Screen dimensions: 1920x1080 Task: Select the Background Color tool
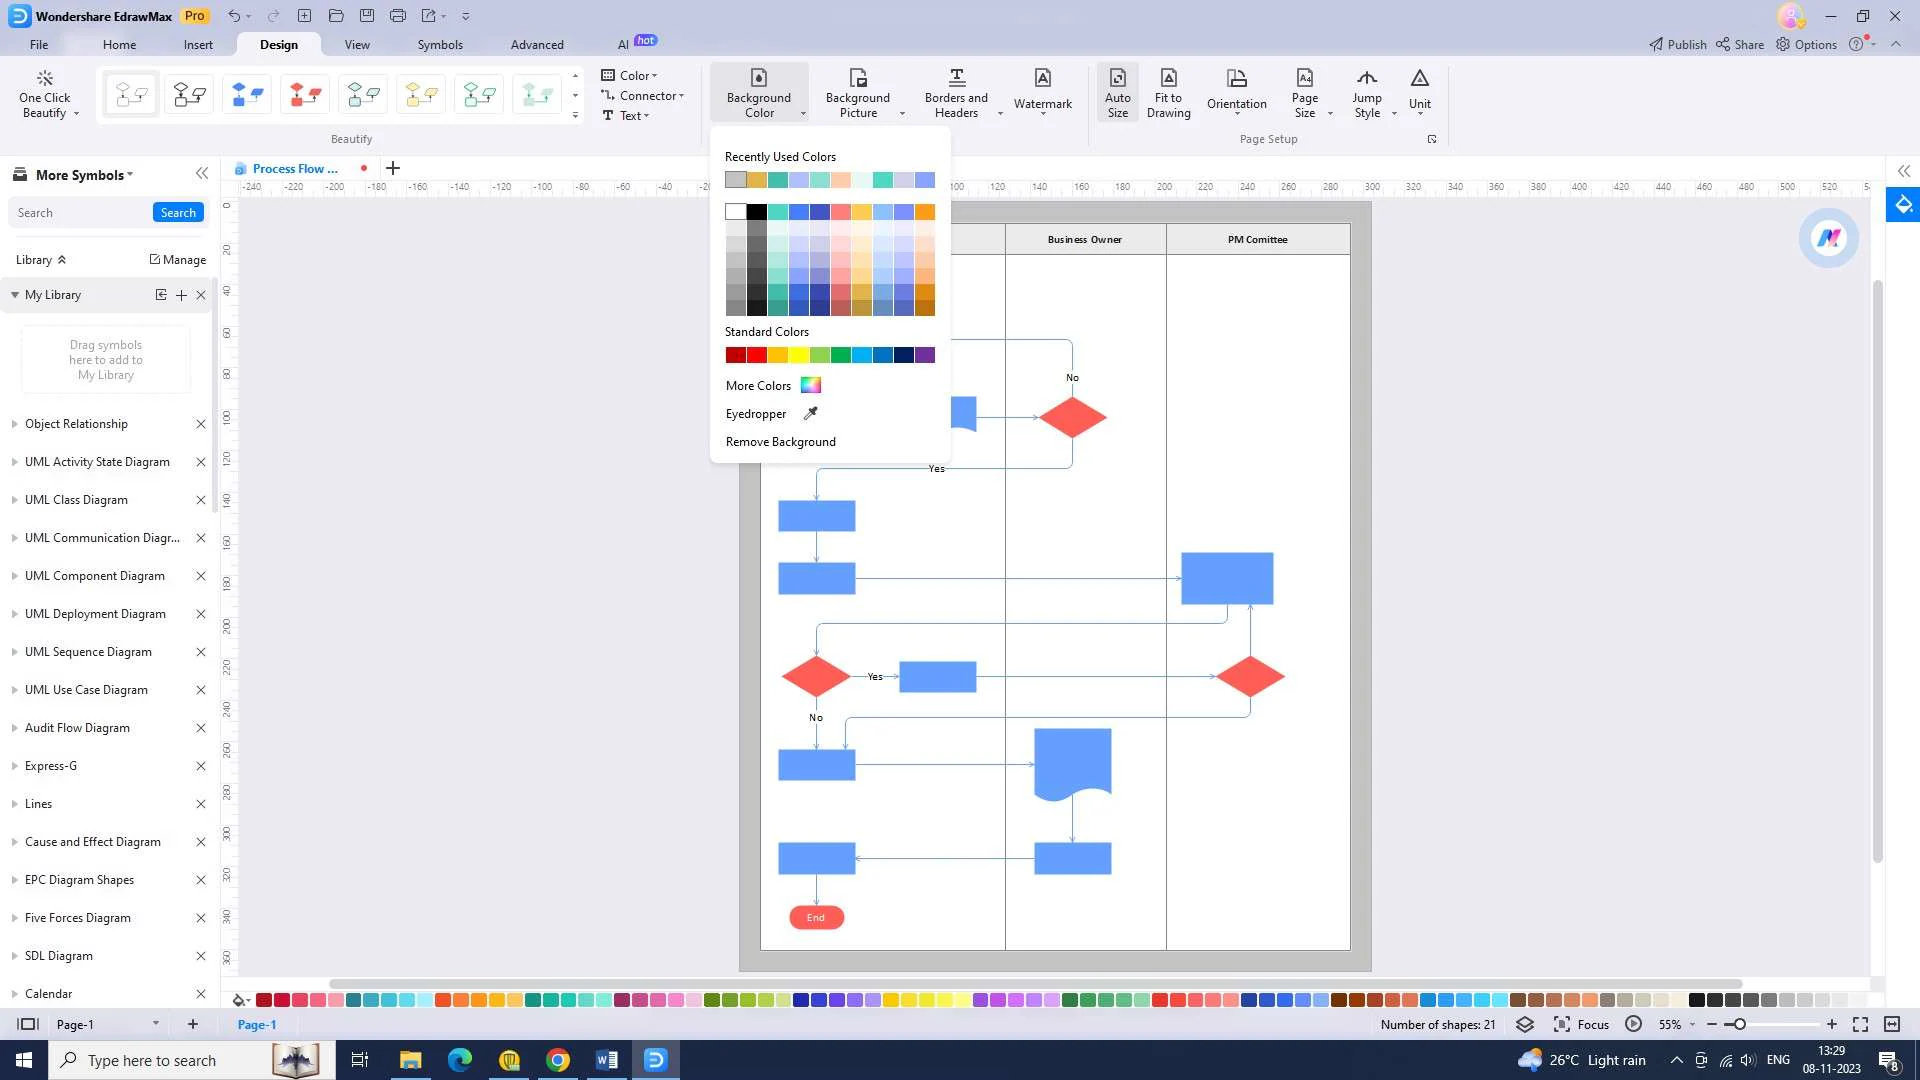tap(758, 94)
